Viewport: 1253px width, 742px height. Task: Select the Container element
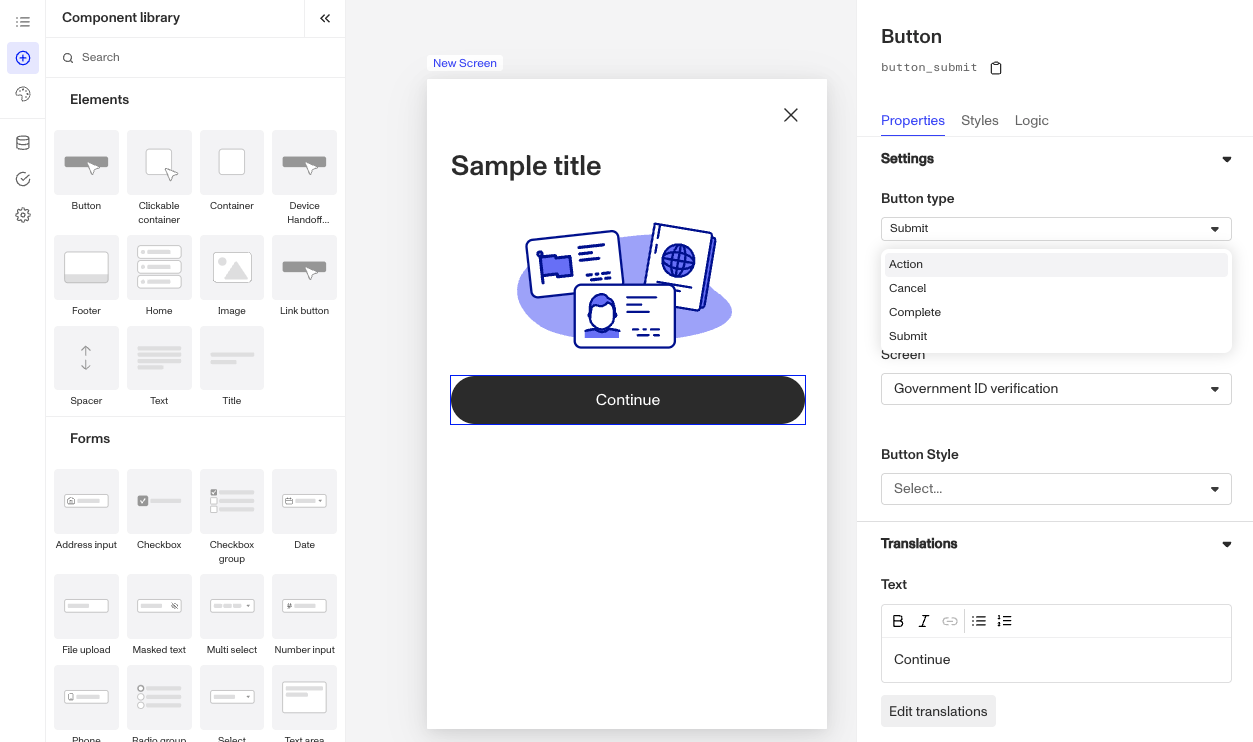pyautogui.click(x=232, y=171)
